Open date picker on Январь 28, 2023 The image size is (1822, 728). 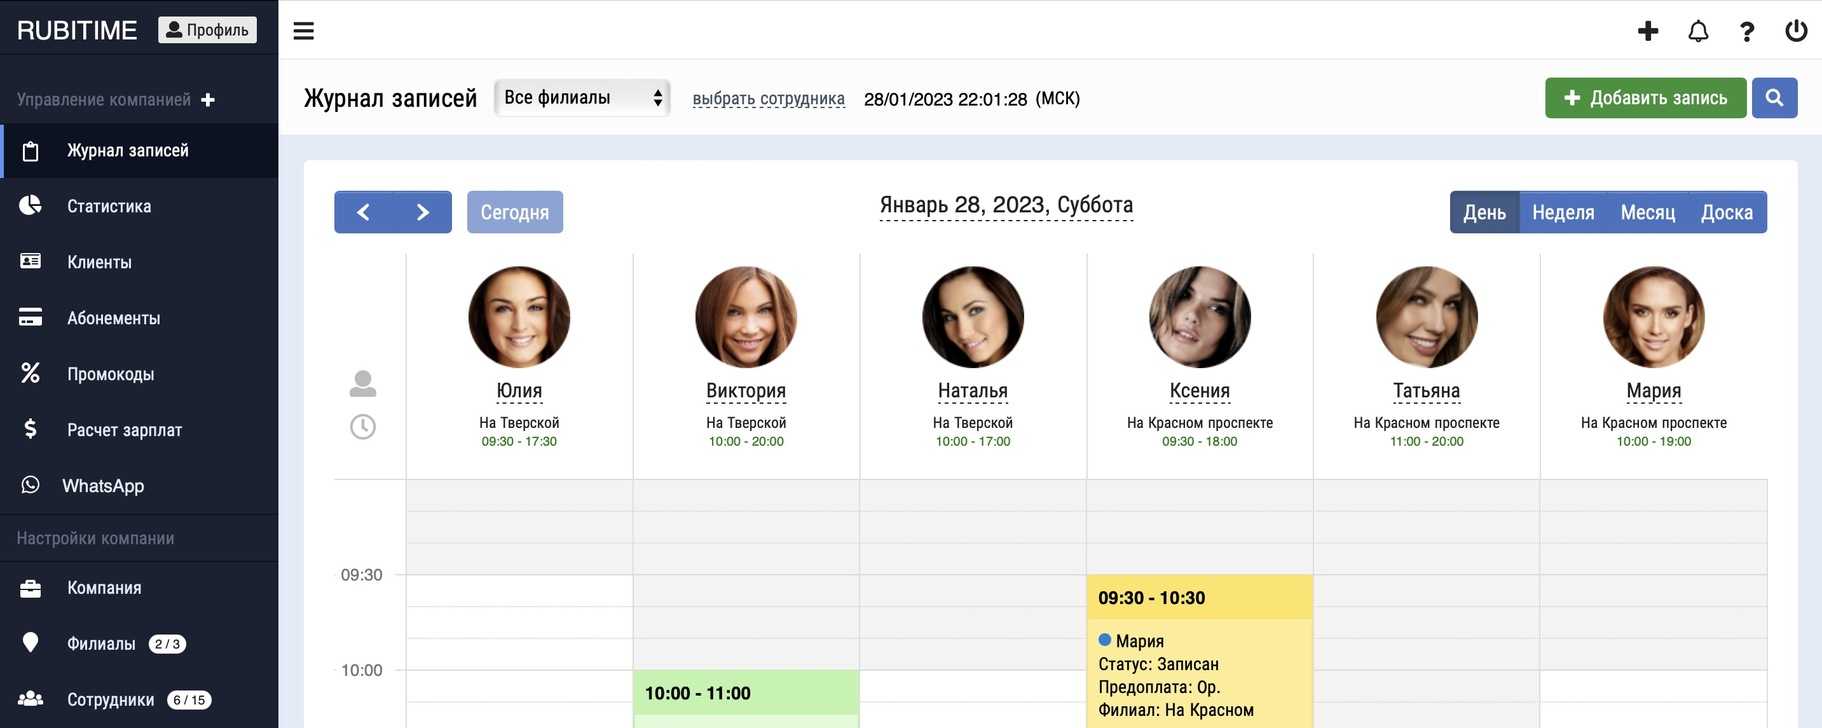[x=1005, y=205]
